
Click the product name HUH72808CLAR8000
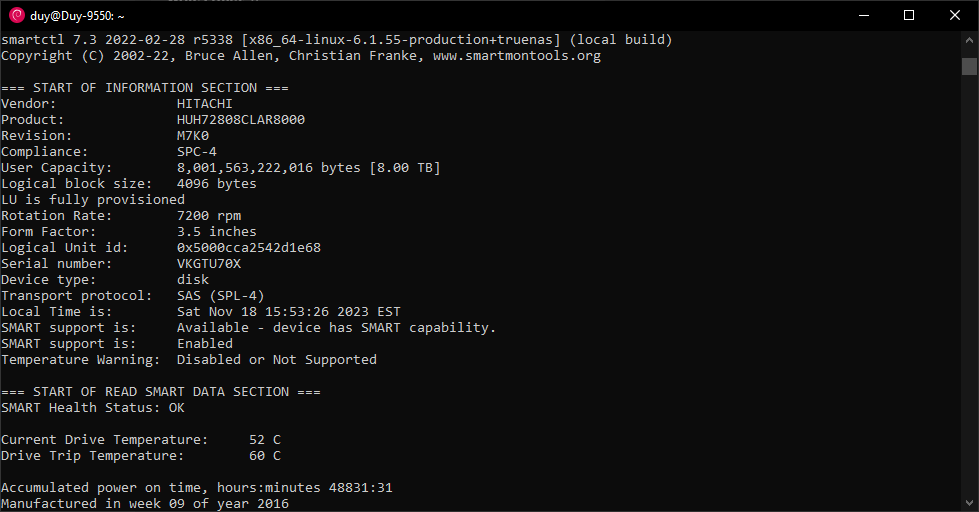[241, 120]
